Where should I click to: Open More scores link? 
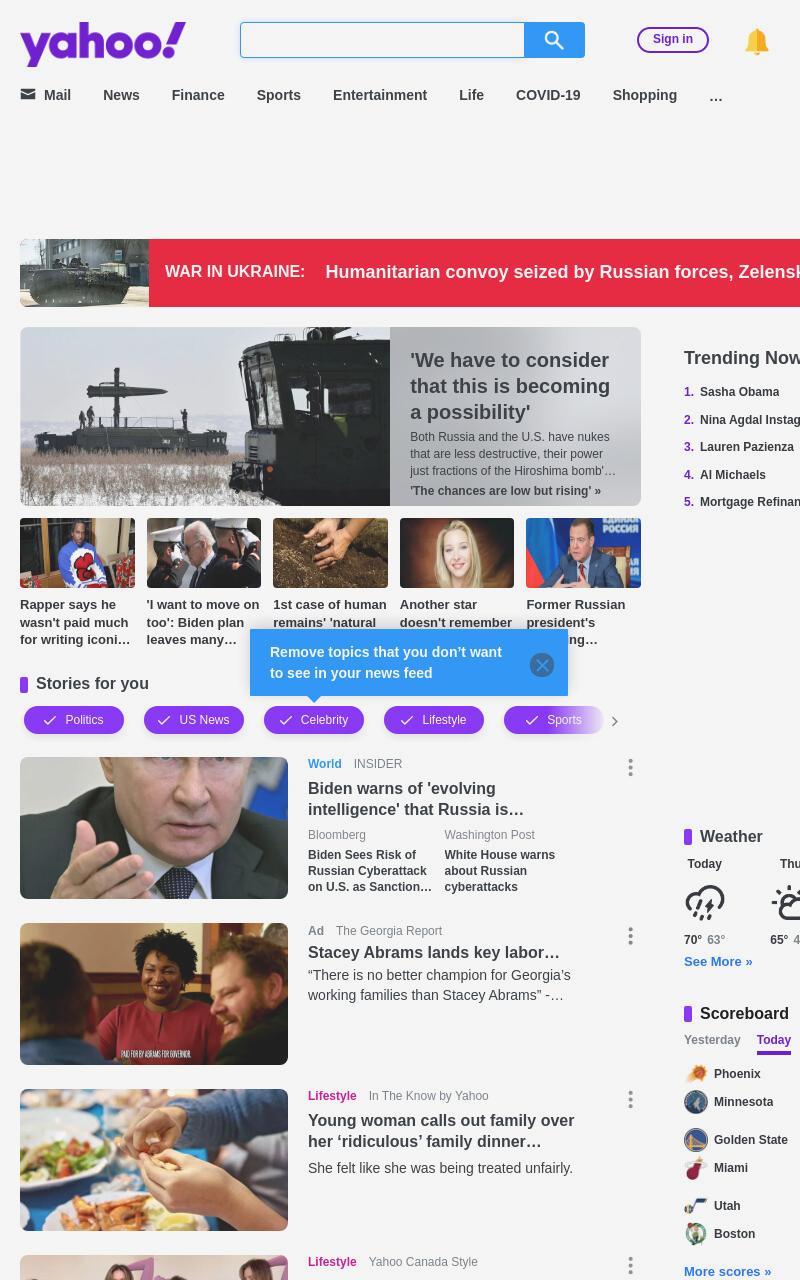[x=728, y=1272]
